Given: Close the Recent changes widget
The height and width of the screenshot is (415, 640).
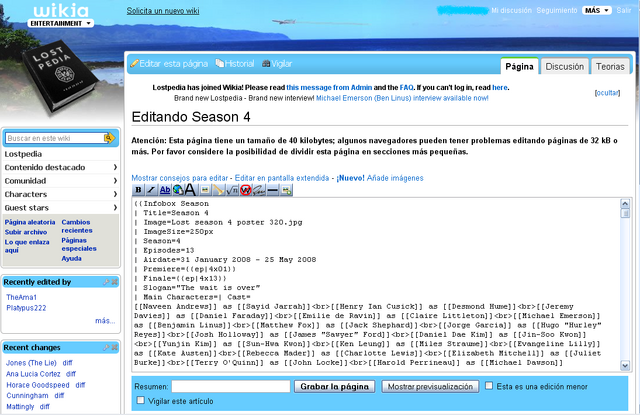Looking at the screenshot, I should tap(115, 348).
